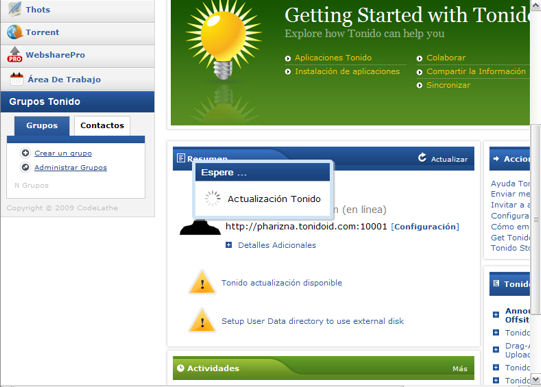Click Tonido actualización disponible link
541x387 pixels.
tap(282, 283)
